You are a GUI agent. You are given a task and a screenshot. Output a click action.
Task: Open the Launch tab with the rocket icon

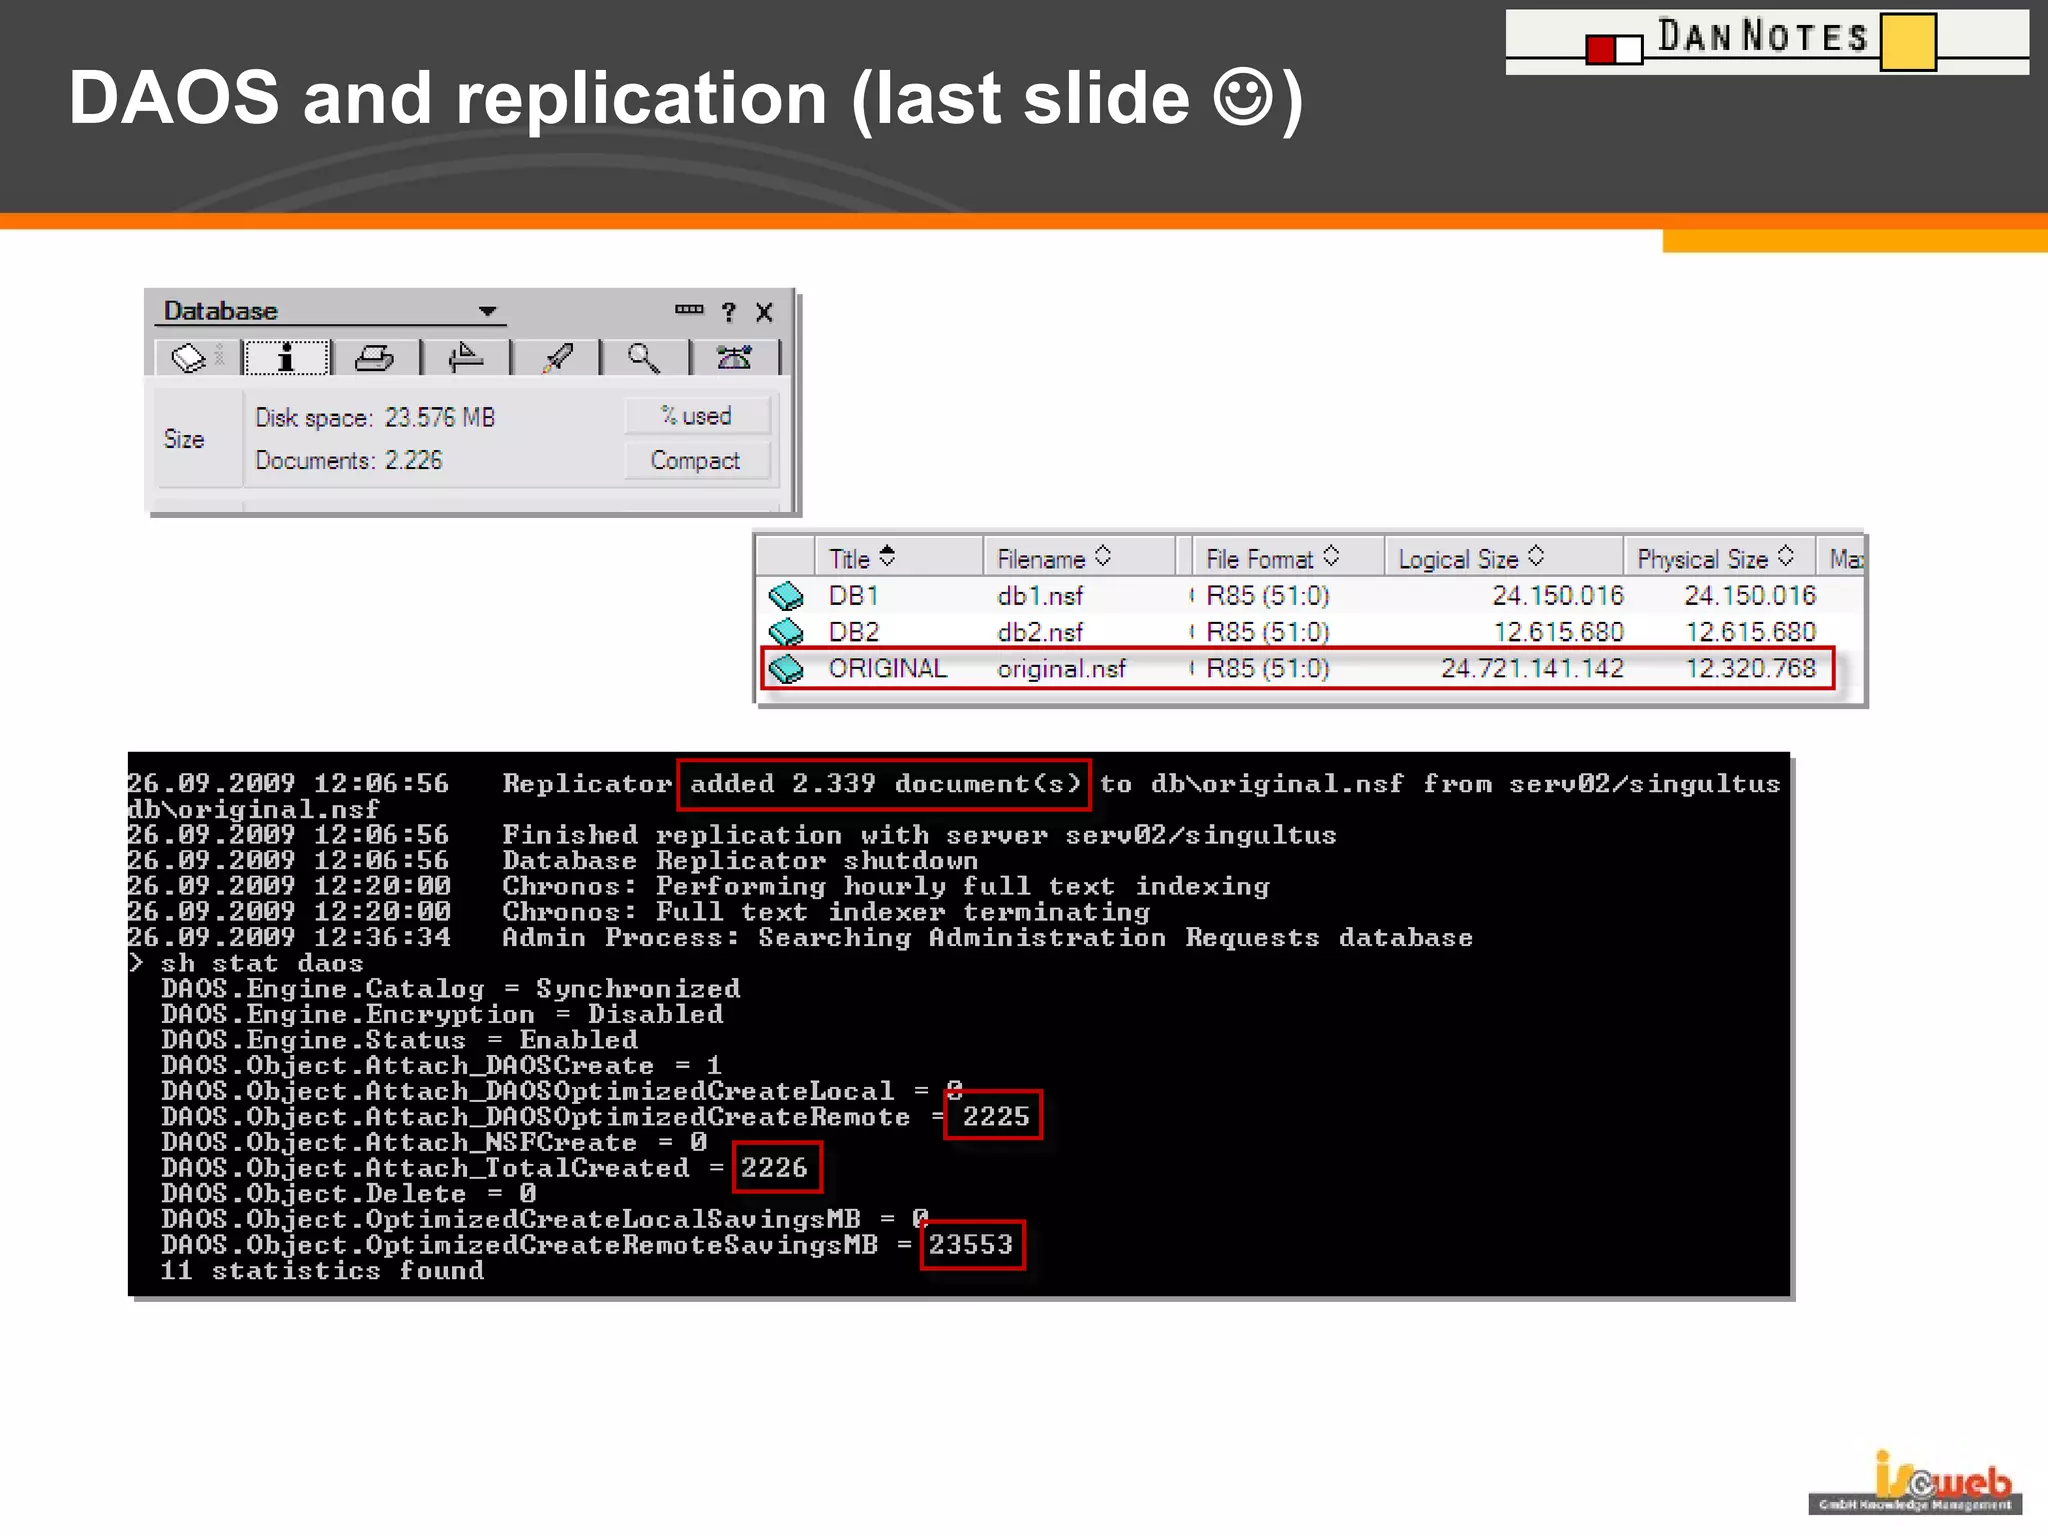click(556, 357)
